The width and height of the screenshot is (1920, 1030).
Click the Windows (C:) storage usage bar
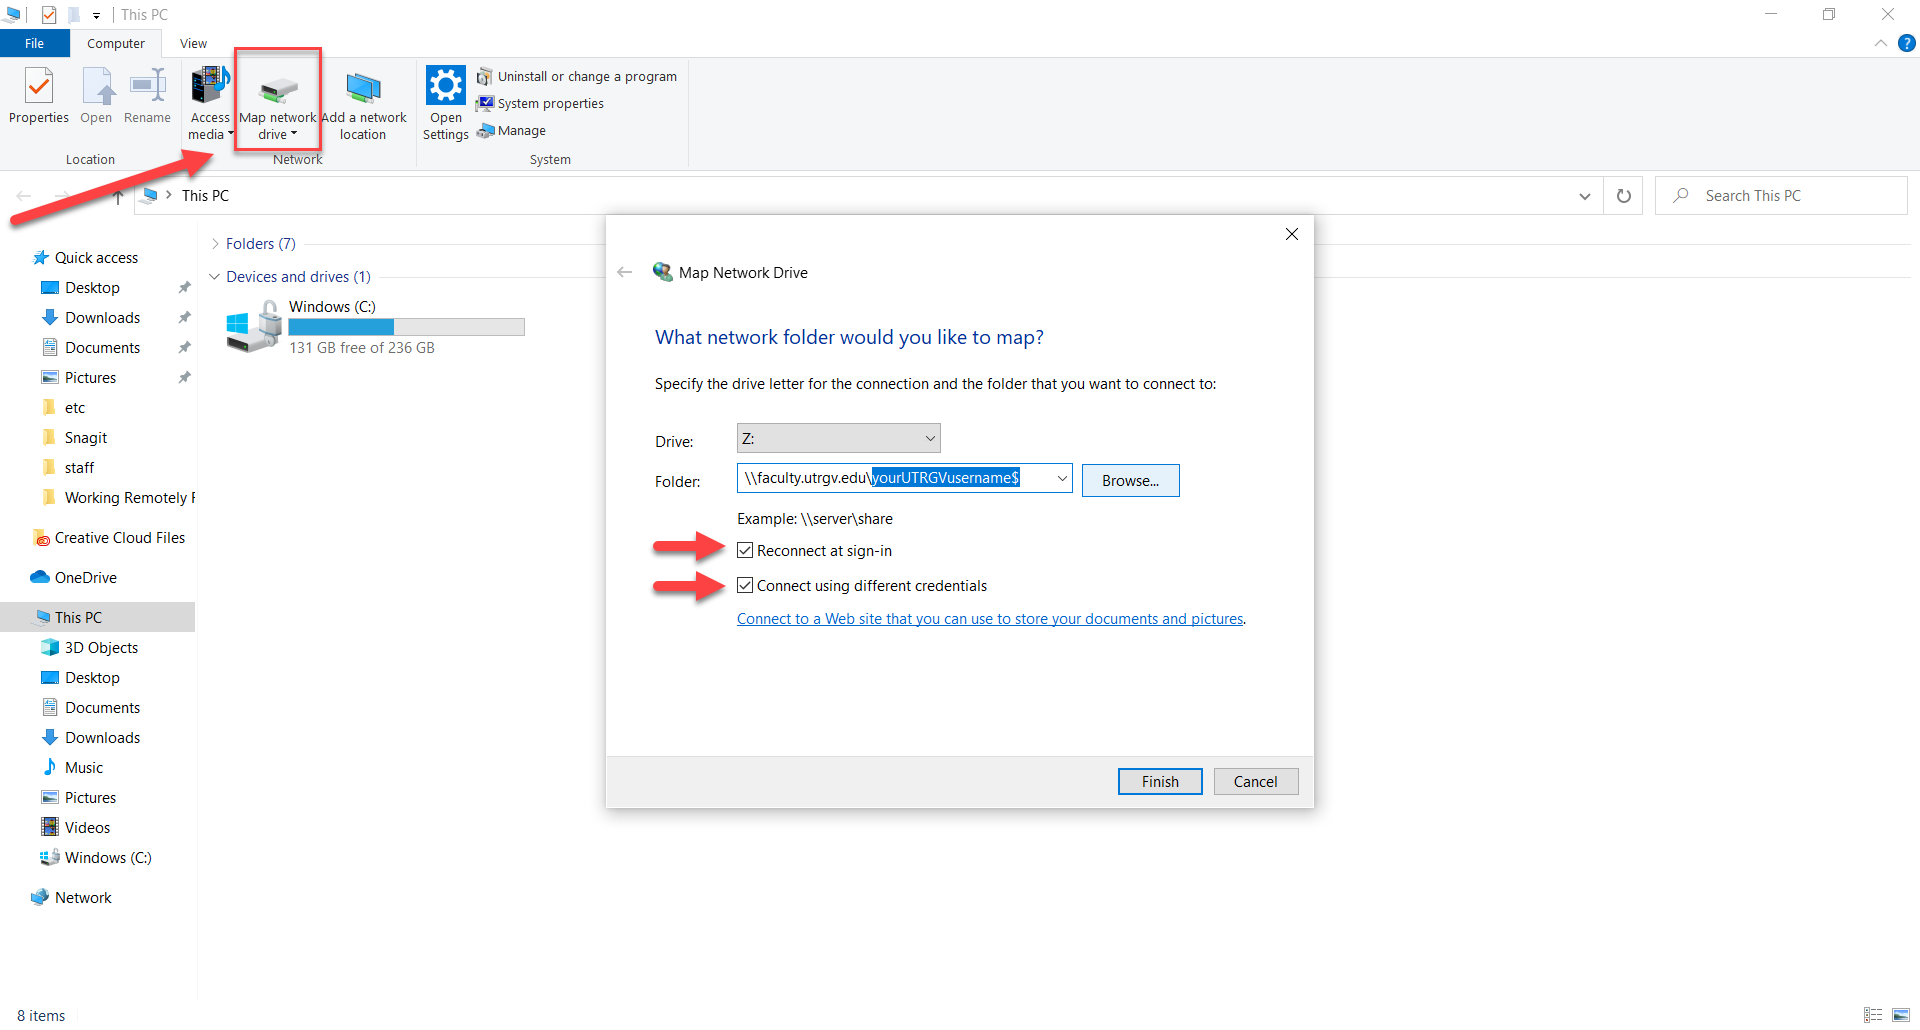coord(406,327)
